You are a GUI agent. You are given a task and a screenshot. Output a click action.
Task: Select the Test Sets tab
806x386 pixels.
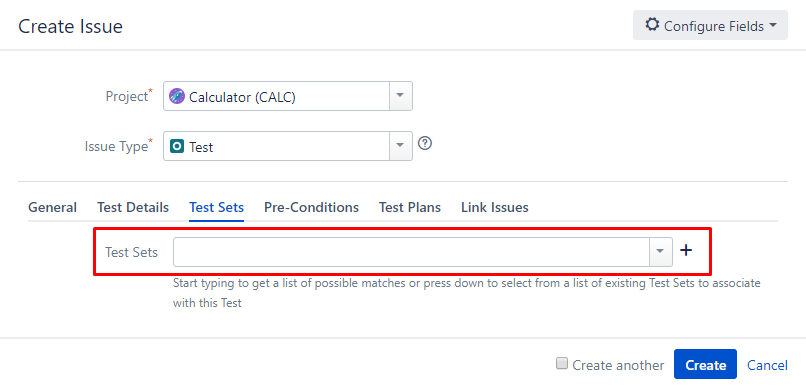[x=216, y=208]
